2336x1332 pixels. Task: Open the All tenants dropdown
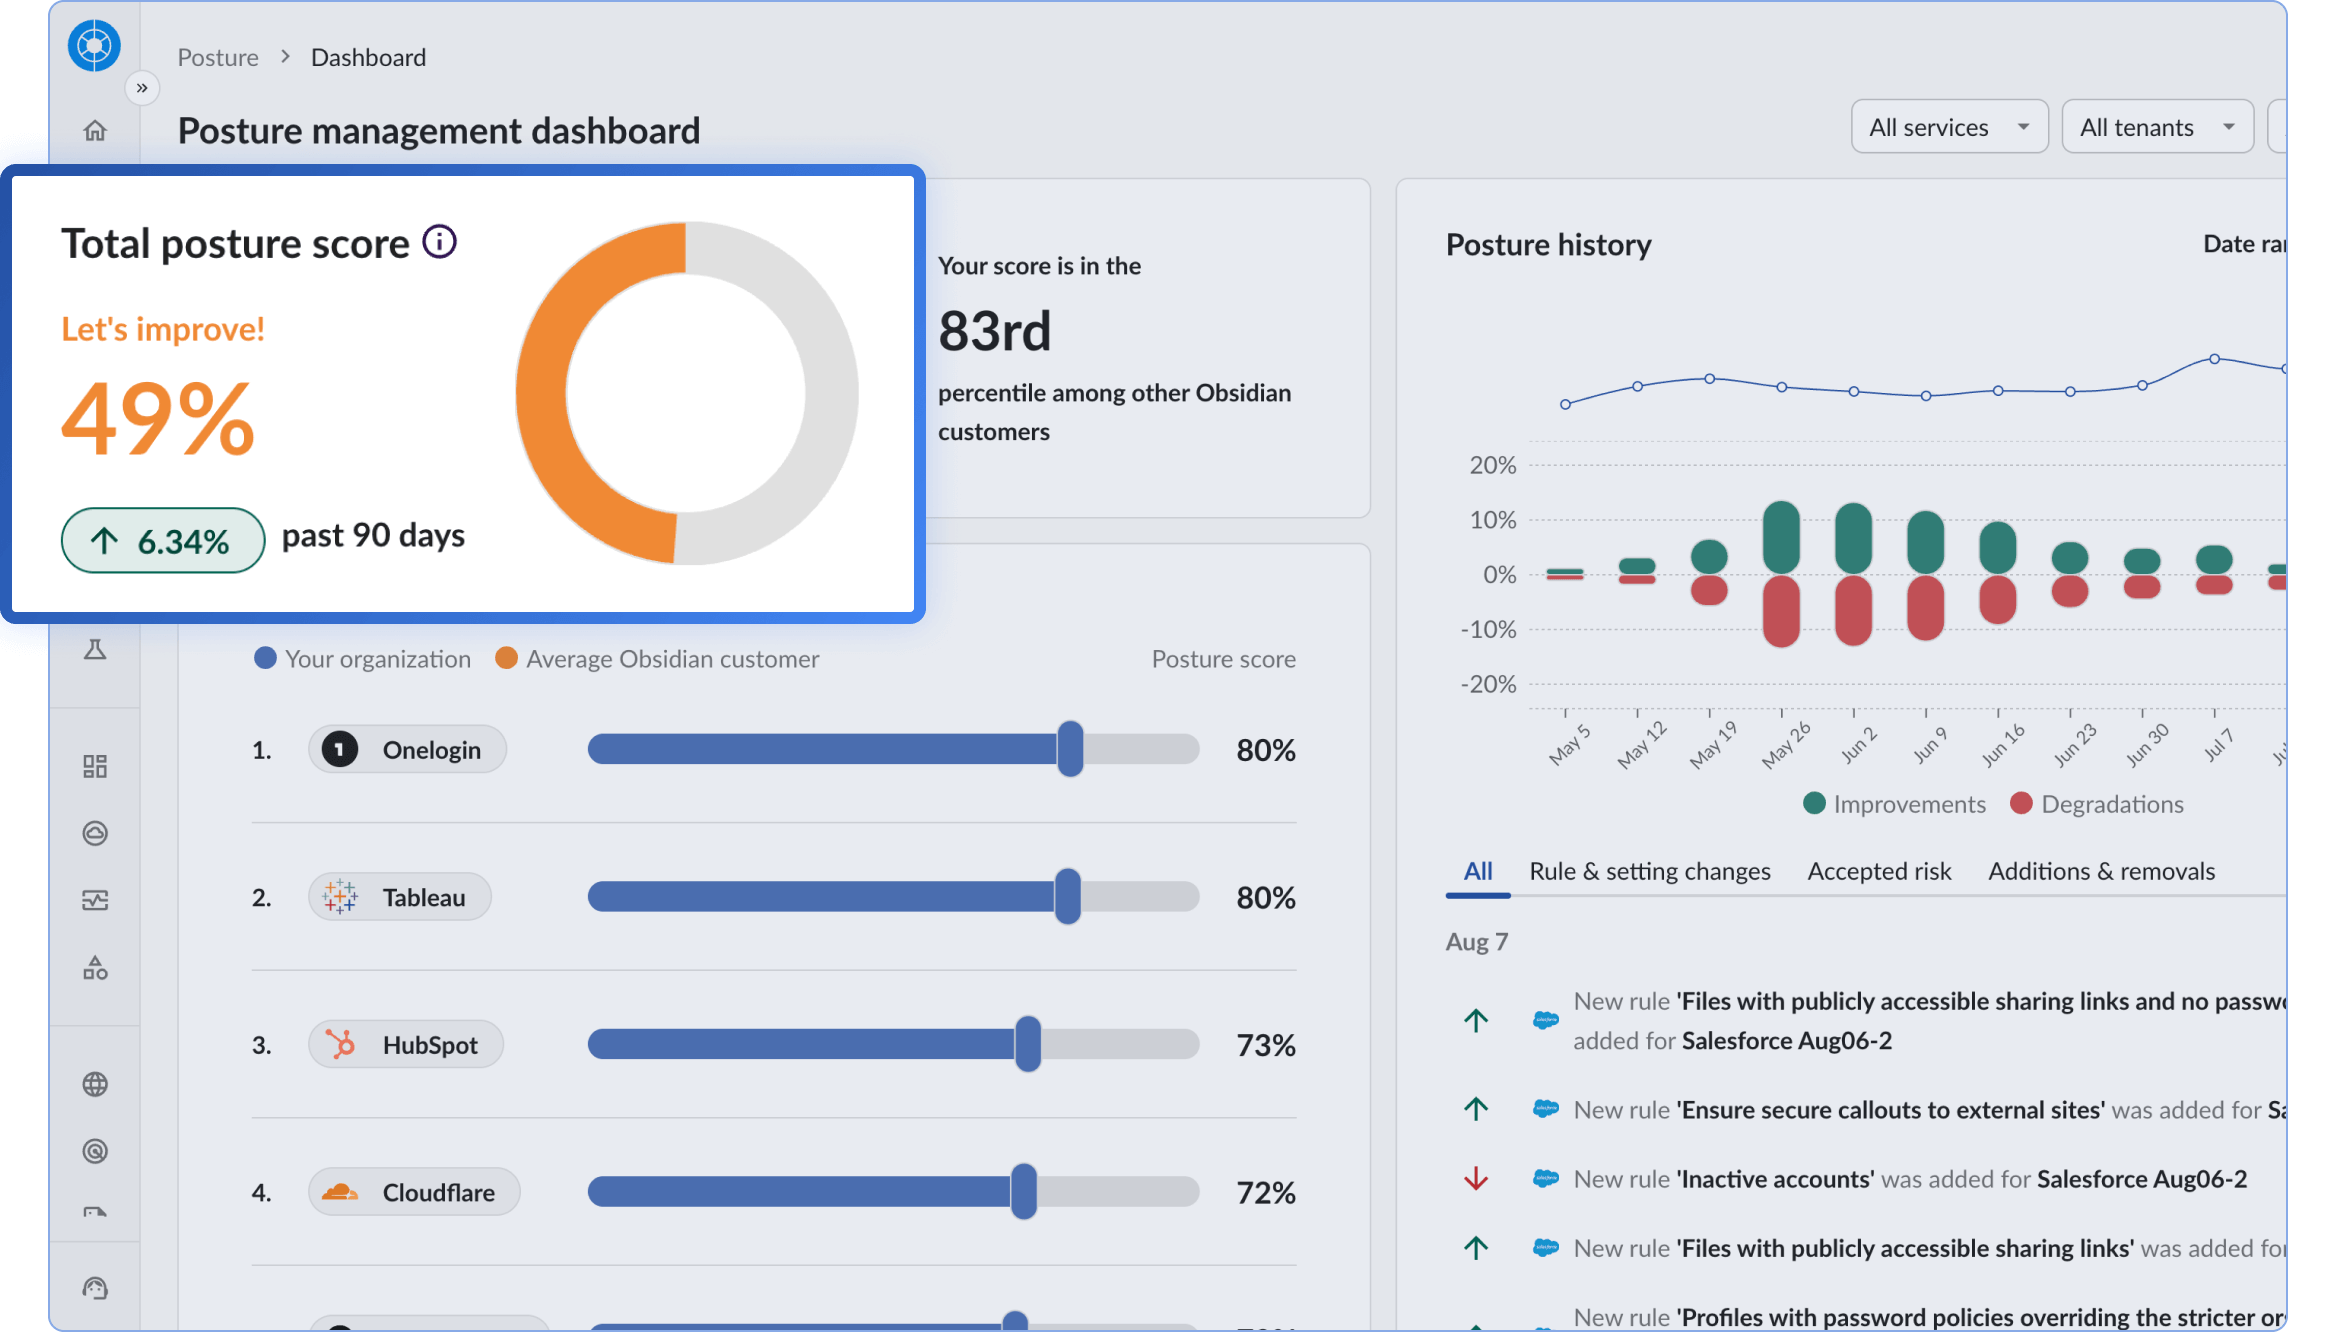point(2157,127)
